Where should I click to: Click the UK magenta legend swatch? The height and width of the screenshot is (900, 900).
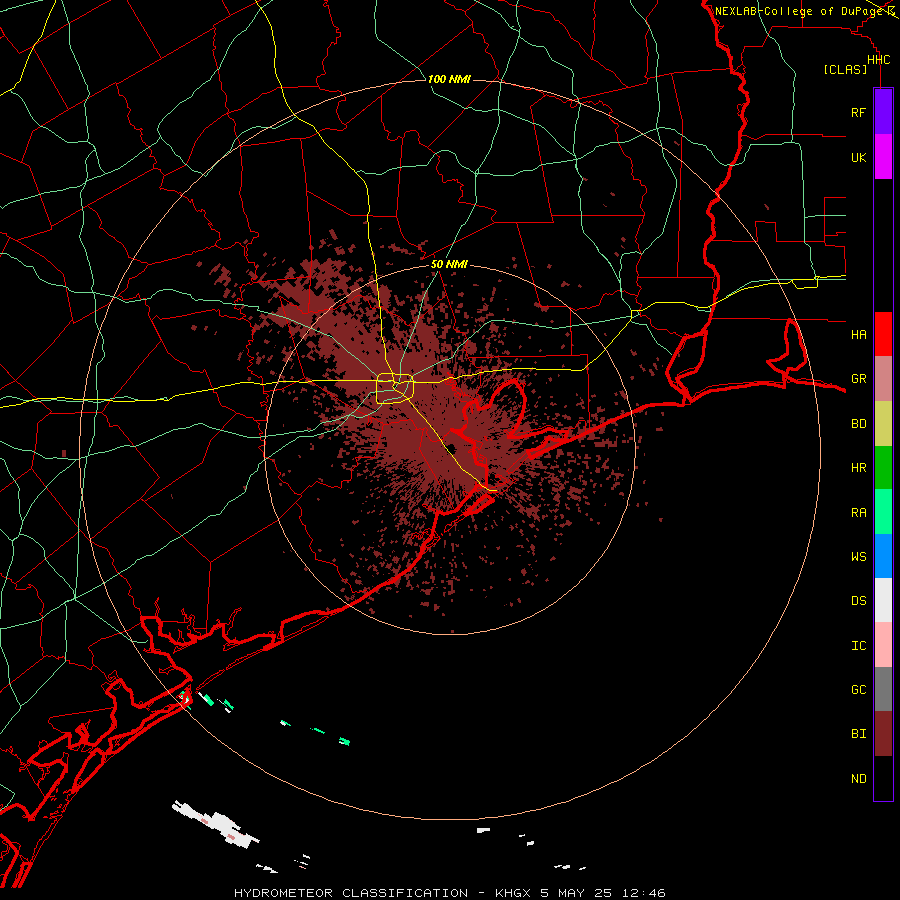pos(883,157)
